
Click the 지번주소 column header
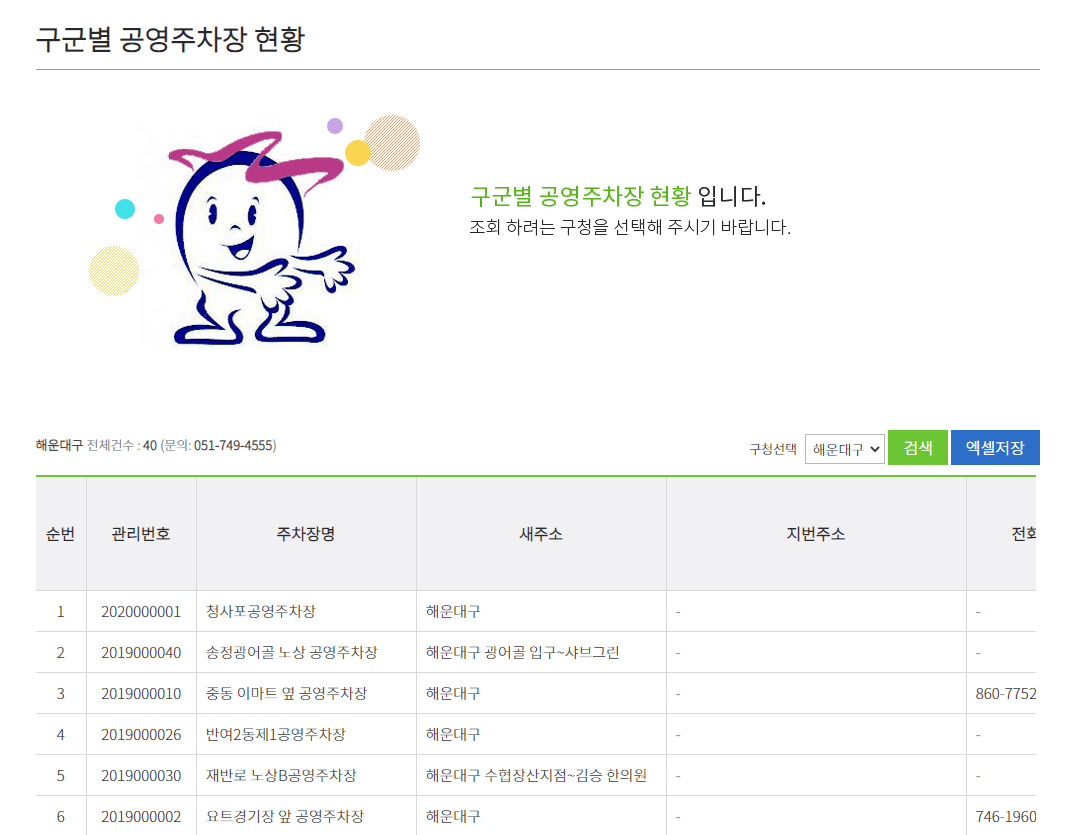tap(816, 533)
